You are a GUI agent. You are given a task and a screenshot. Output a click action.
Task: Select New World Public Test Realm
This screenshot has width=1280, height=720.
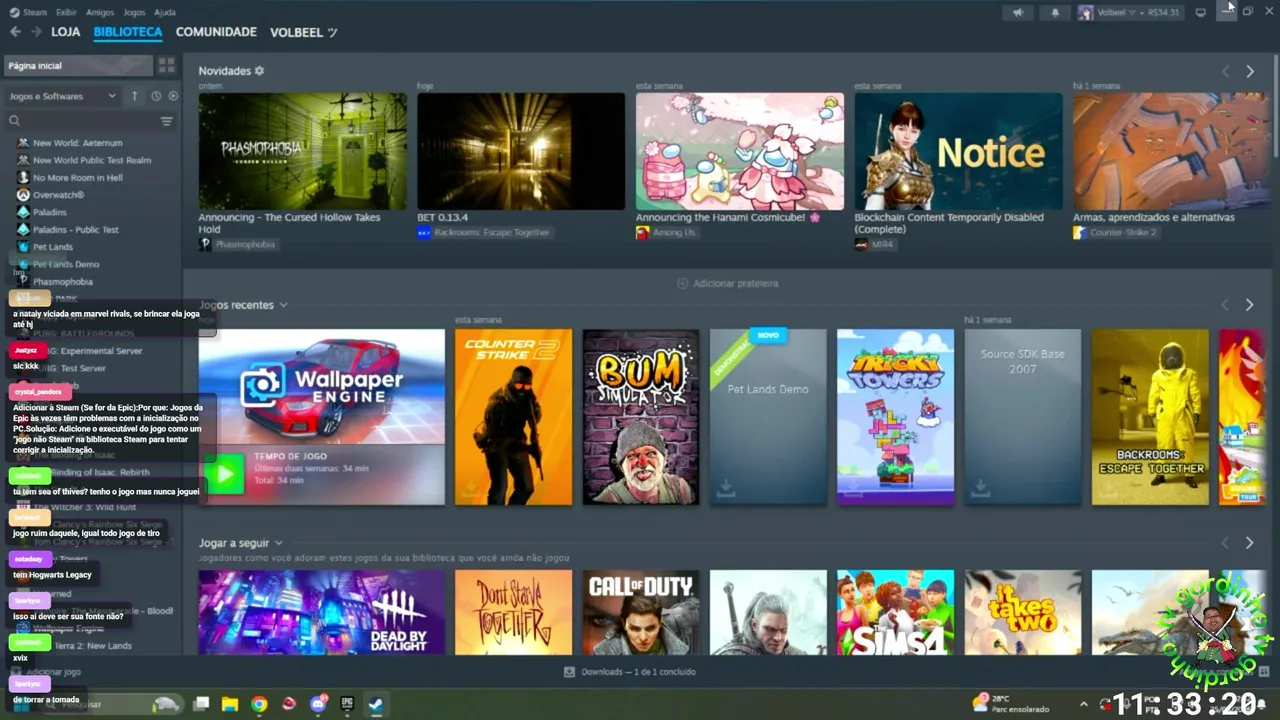pos(92,160)
